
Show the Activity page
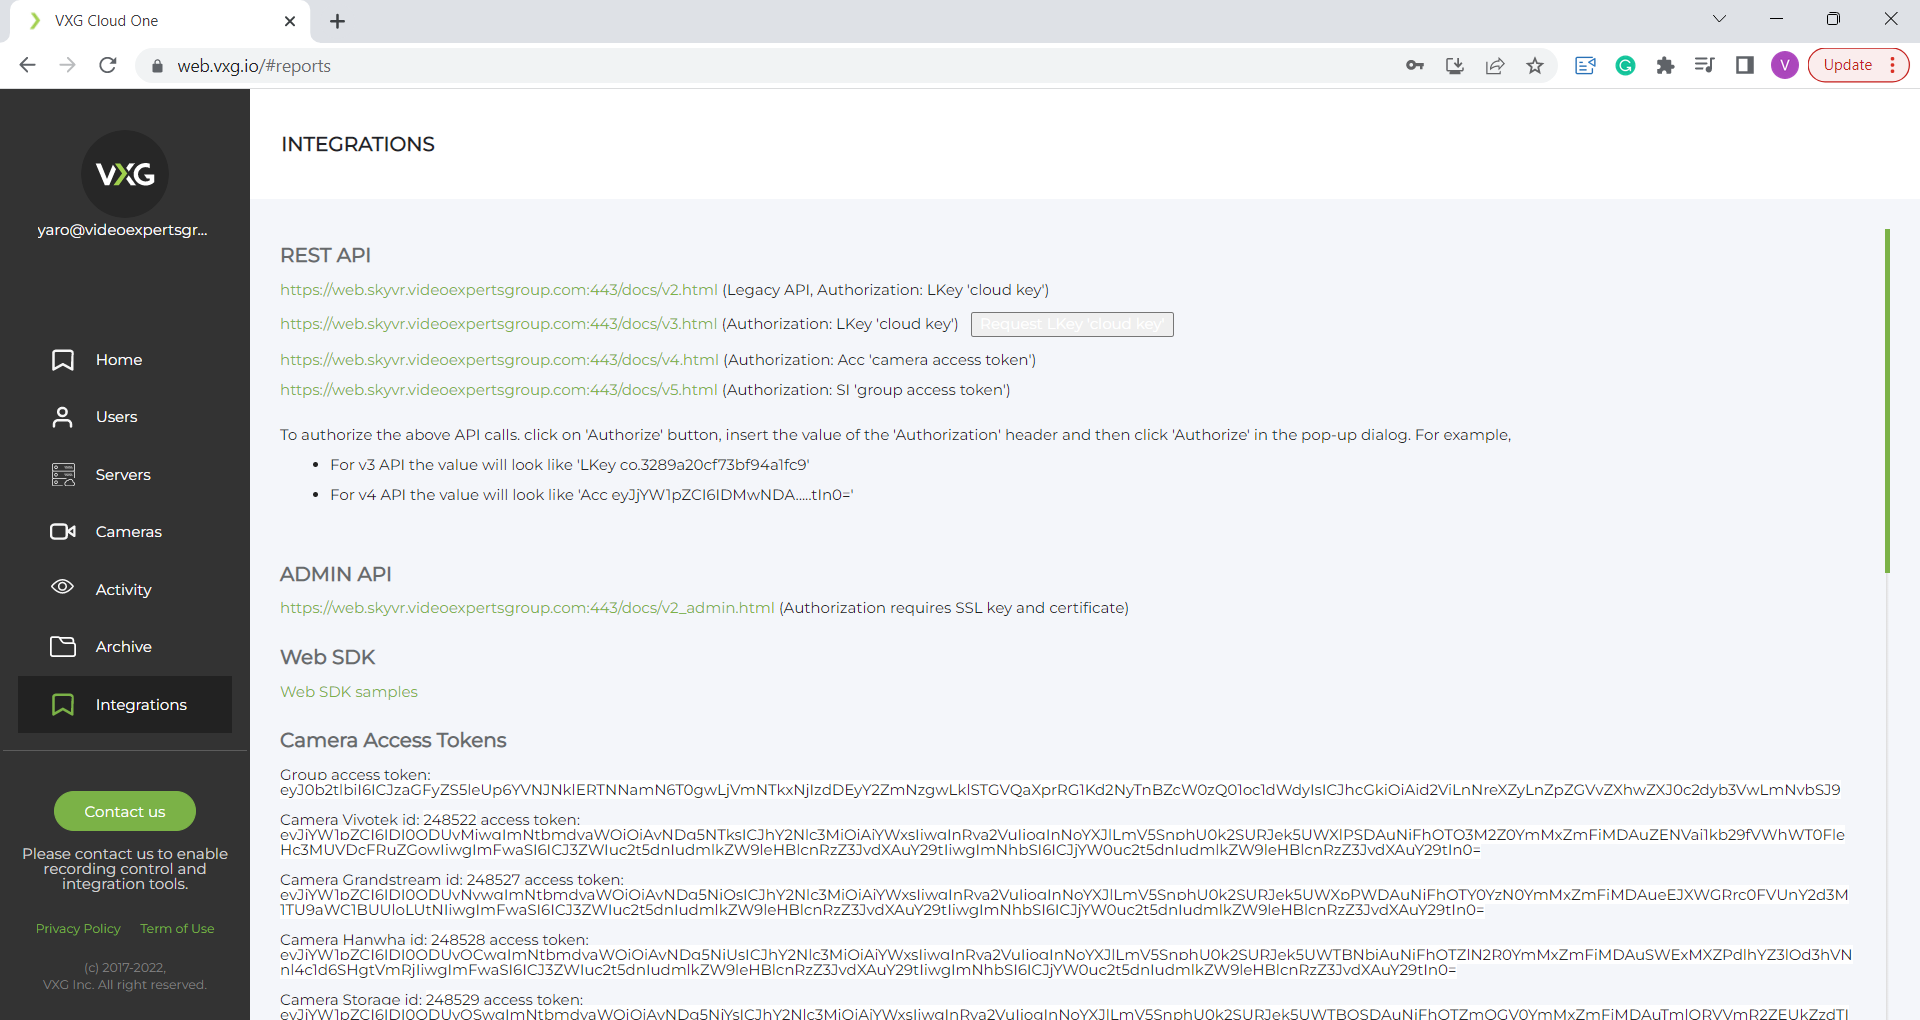123,590
